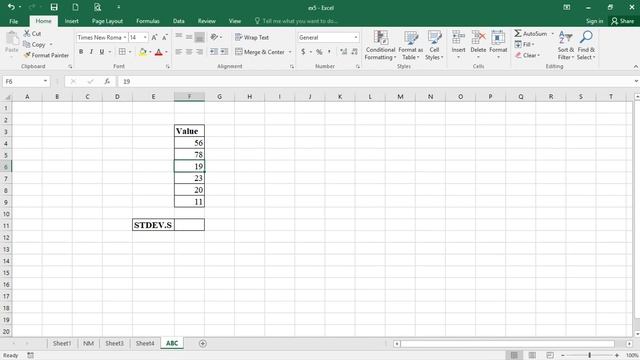Switch to Page Layout view in the status bar
640x360 pixels.
[x=532, y=355]
